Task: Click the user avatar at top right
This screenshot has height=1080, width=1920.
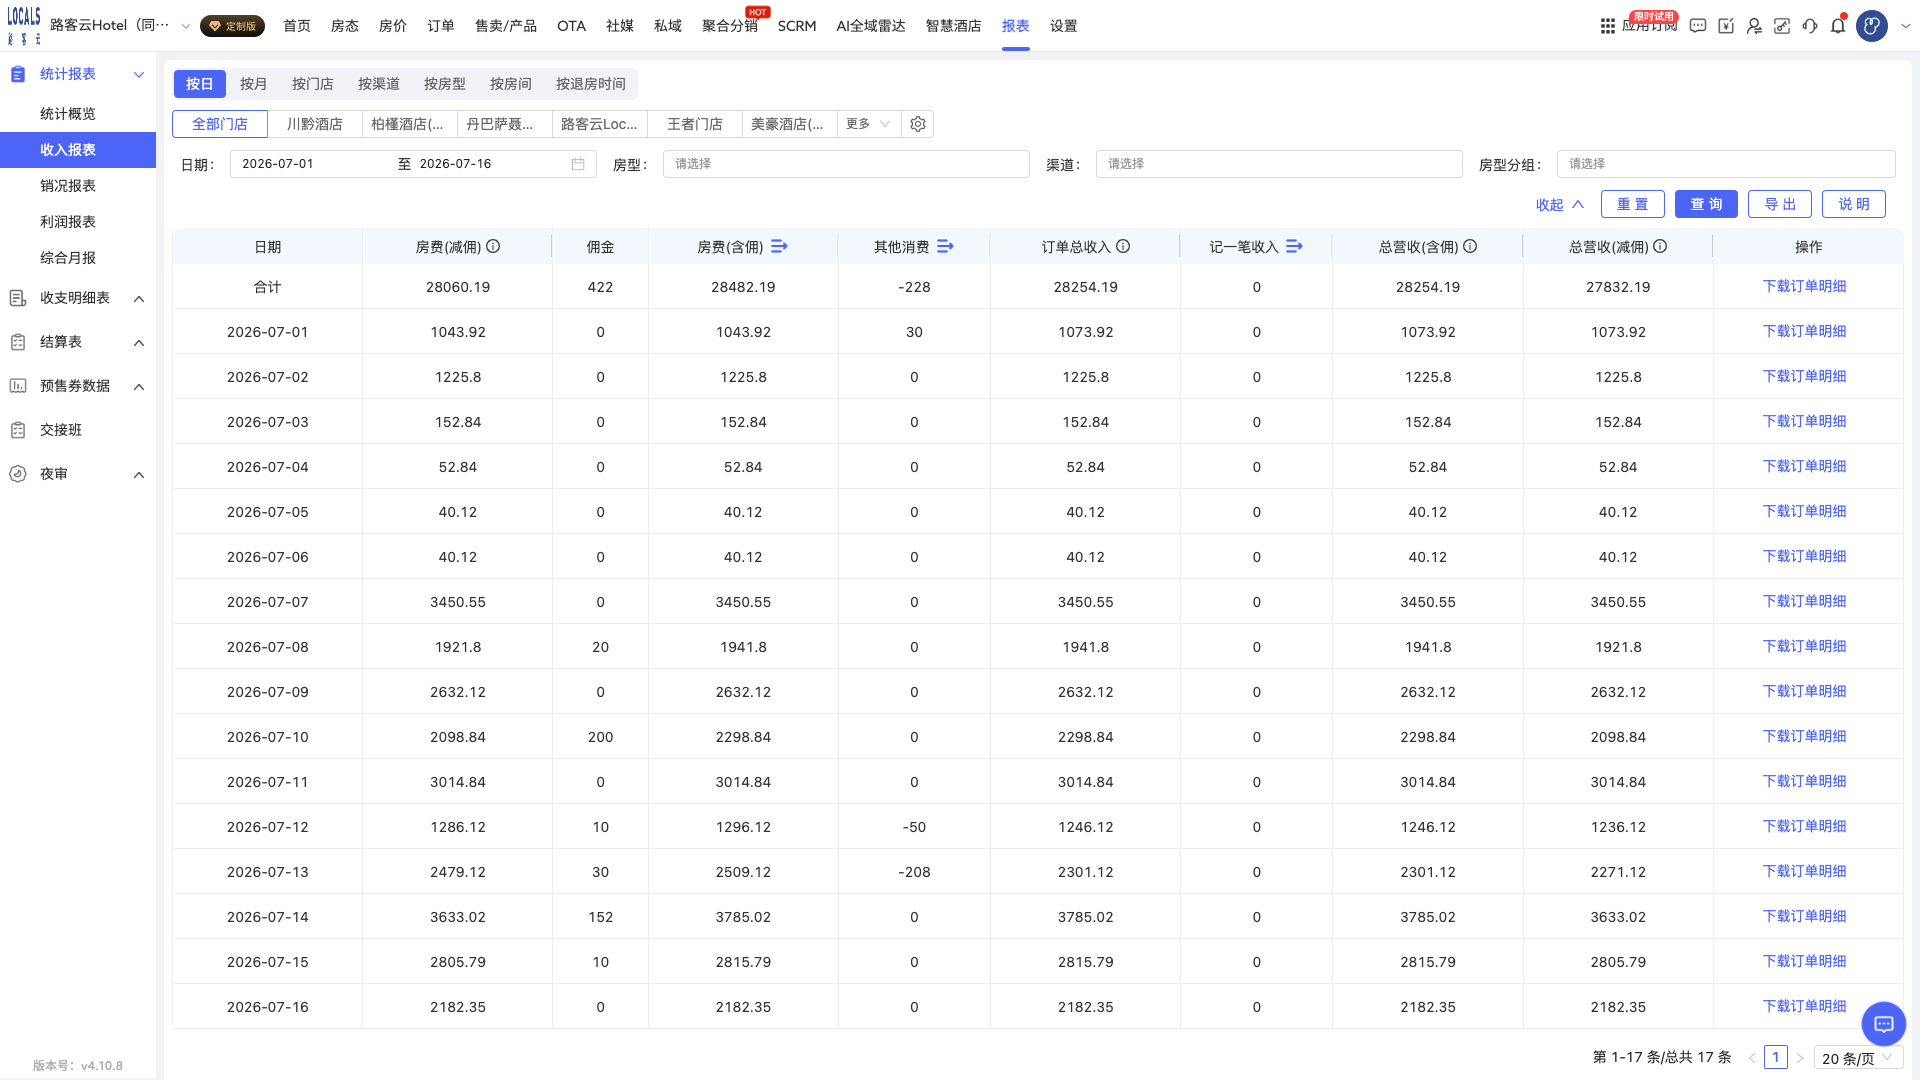Action: click(1872, 26)
